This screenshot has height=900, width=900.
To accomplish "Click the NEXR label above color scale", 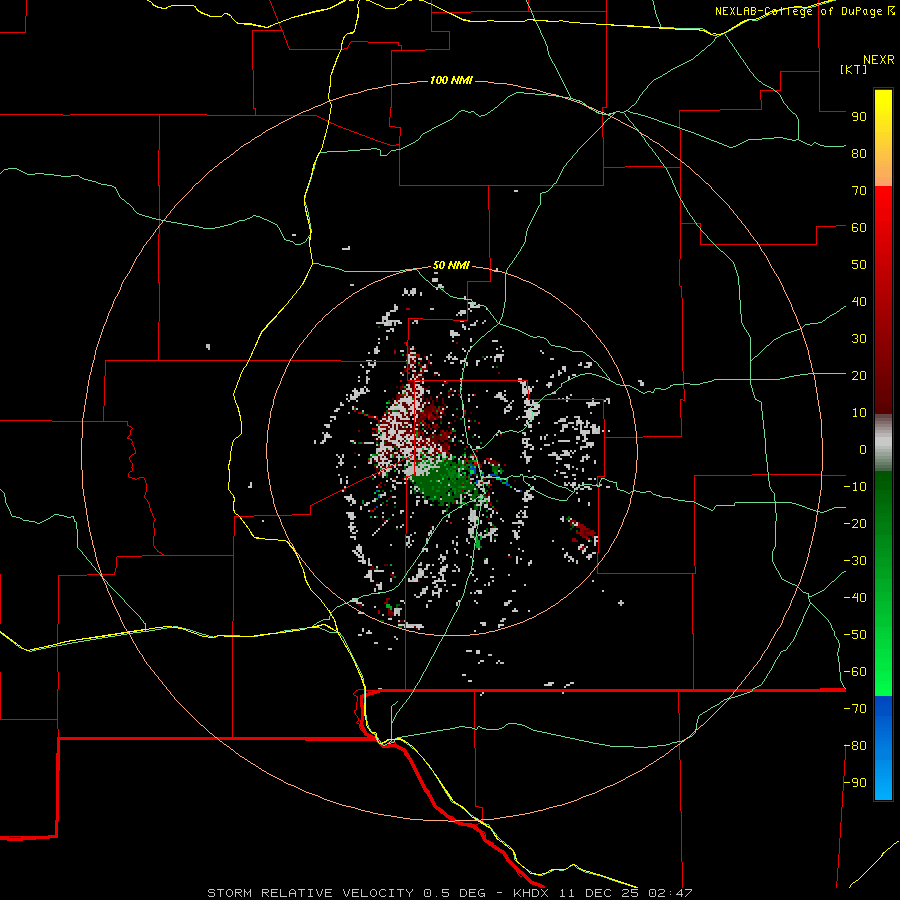I will pos(879,60).
